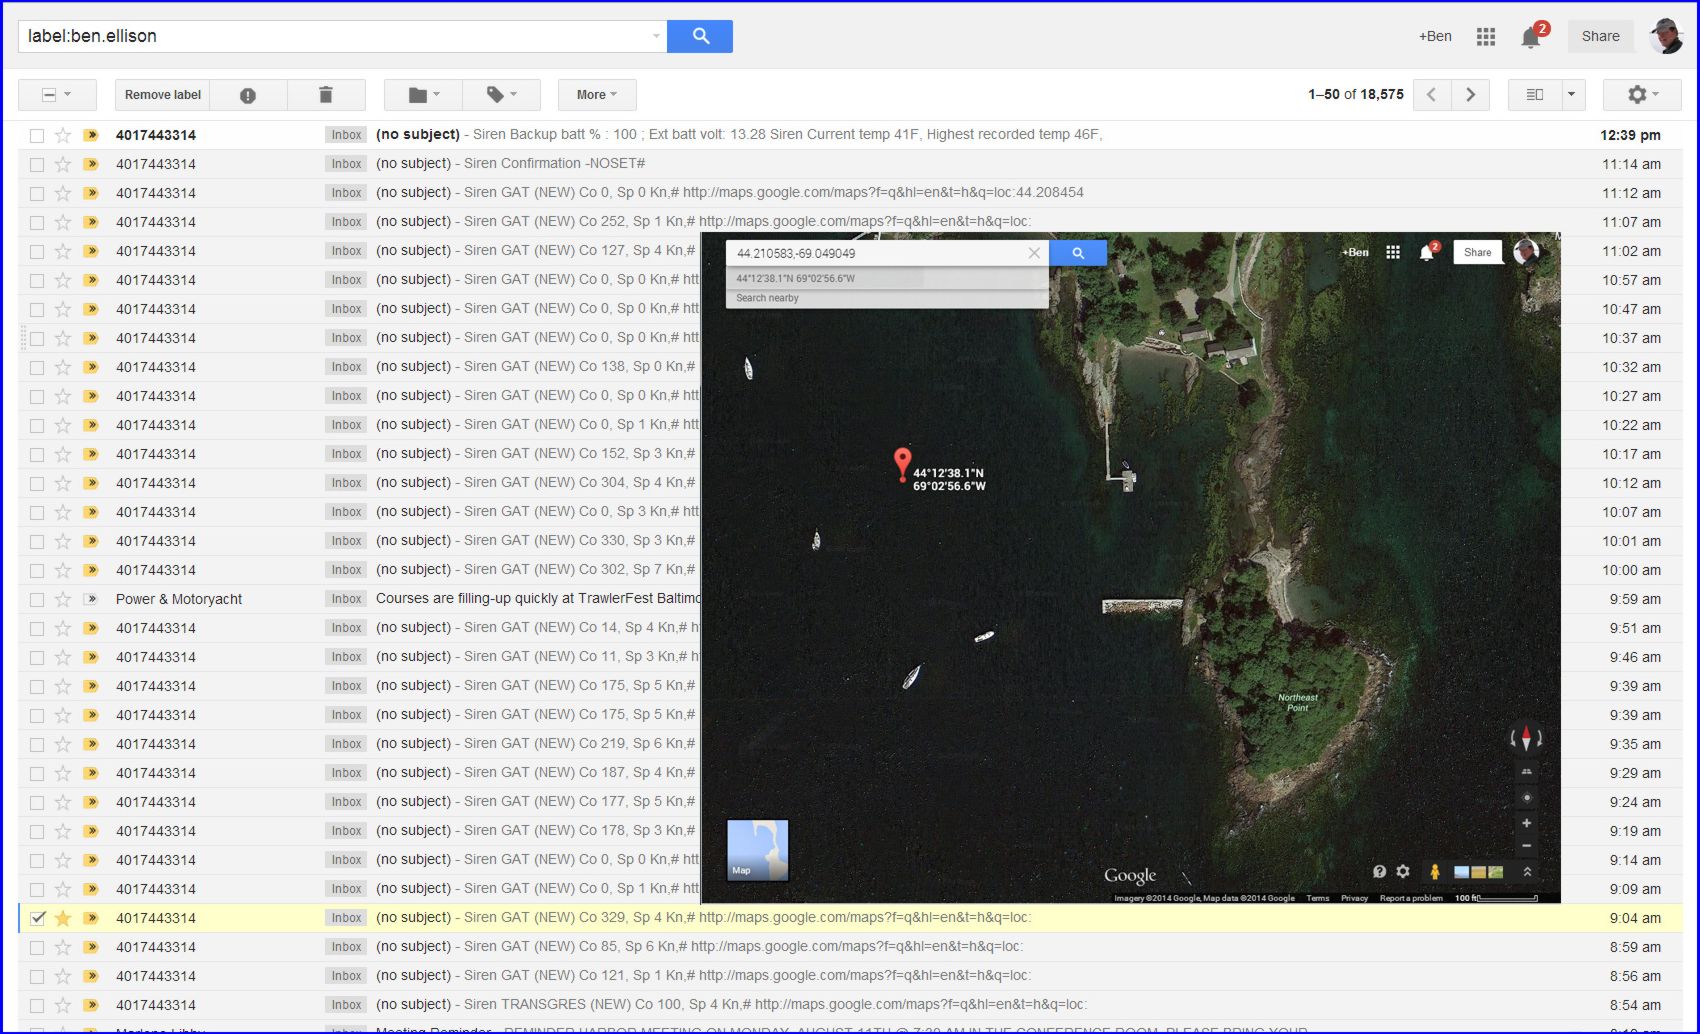Image resolution: width=1700 pixels, height=1034 pixels.
Task: Open apps grid in the map header
Action: 1393,252
